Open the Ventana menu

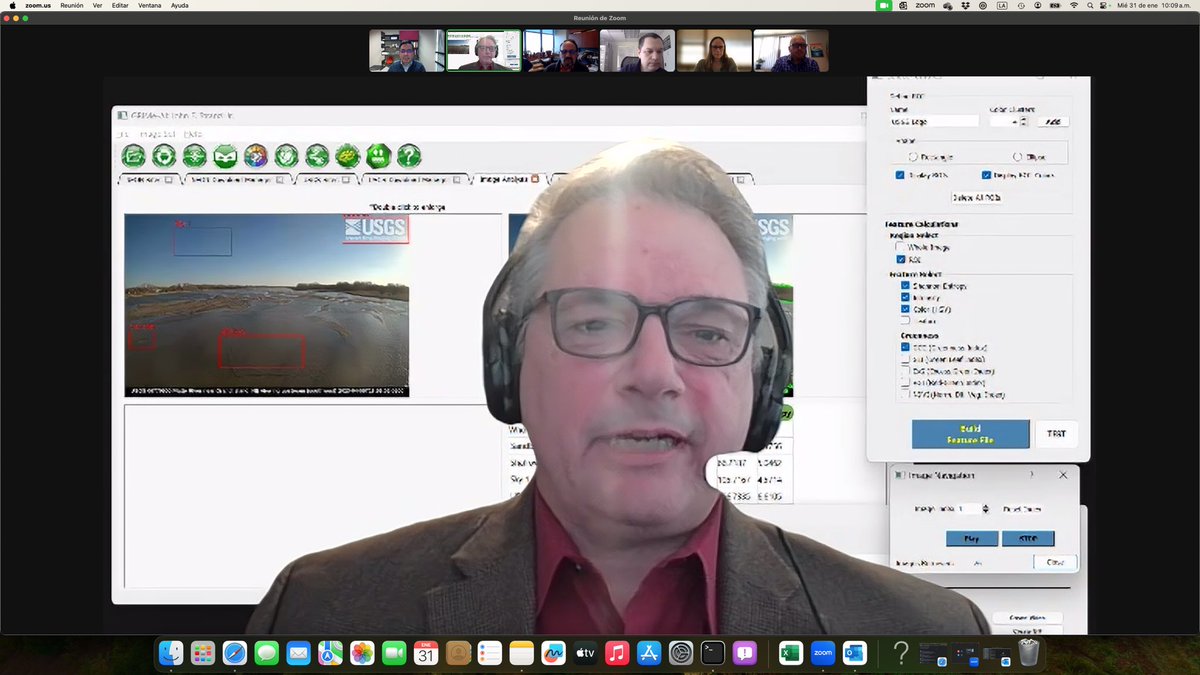(x=150, y=5)
